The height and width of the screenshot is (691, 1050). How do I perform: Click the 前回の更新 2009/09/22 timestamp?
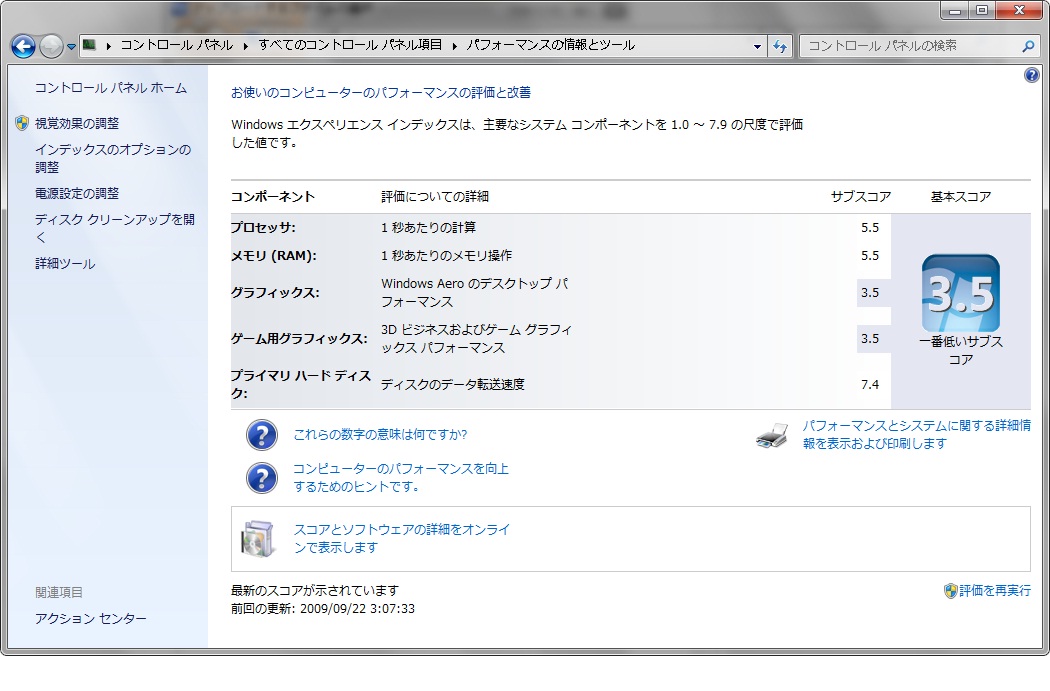point(323,609)
